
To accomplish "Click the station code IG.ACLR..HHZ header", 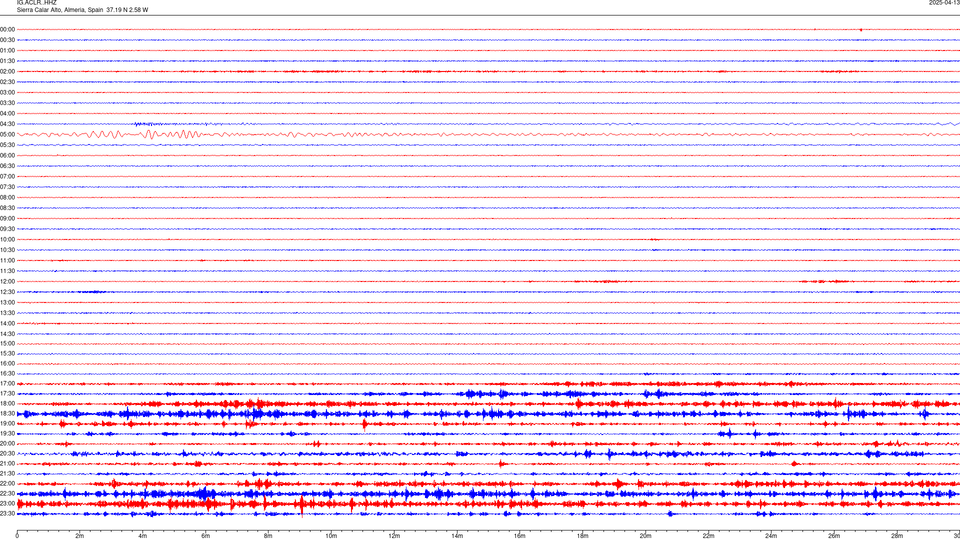I will pos(36,2).
